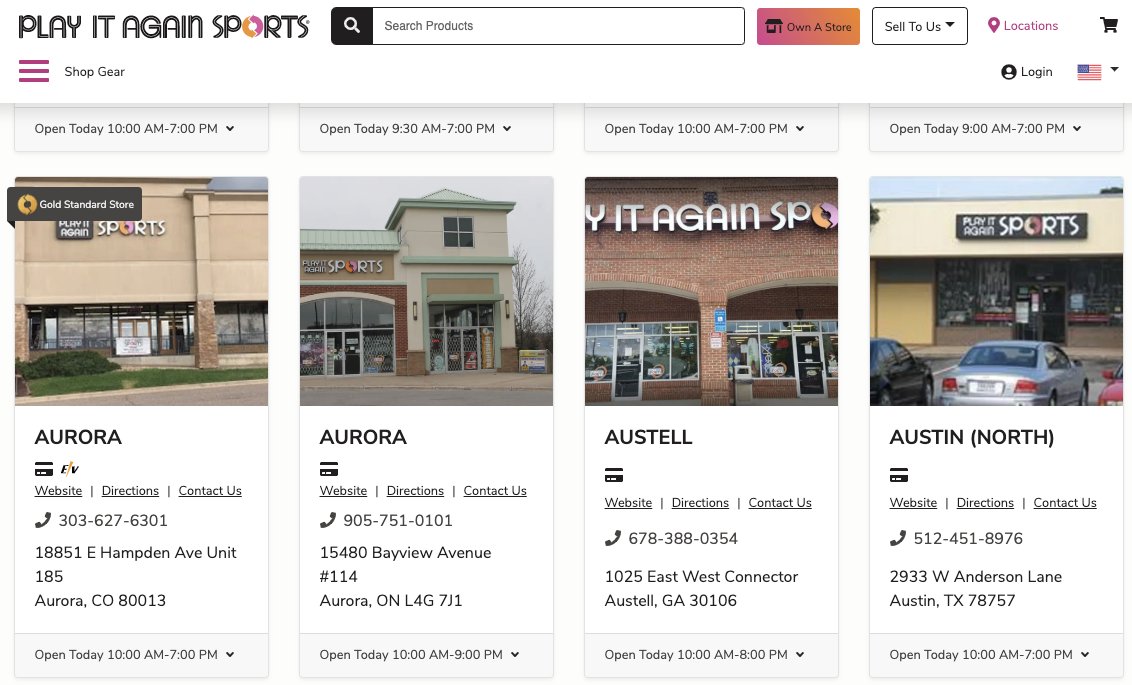Click 'Aurora, ON L4G 7J1' text

coord(391,601)
